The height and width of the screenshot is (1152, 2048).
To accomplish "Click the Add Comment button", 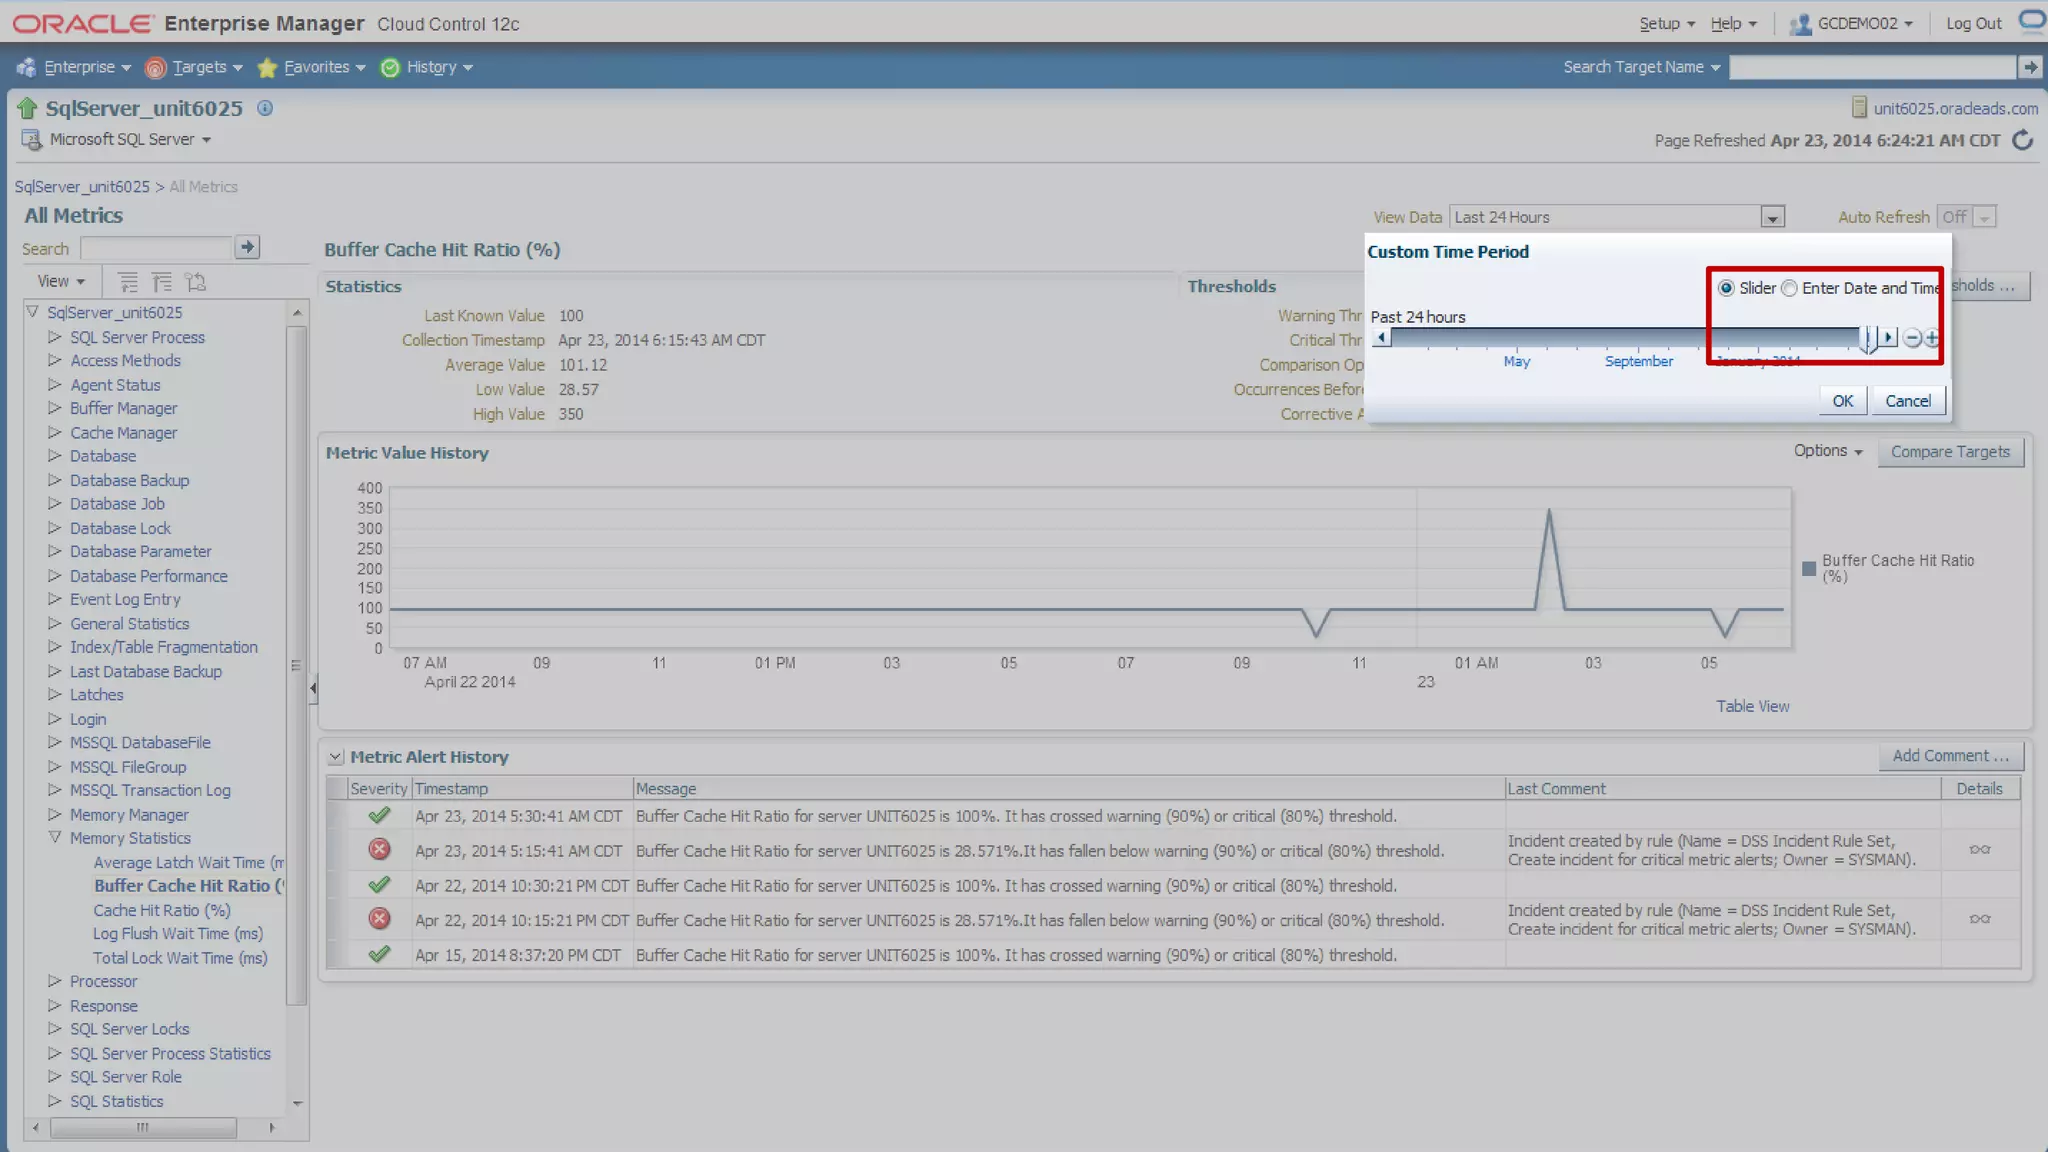I will (1950, 756).
